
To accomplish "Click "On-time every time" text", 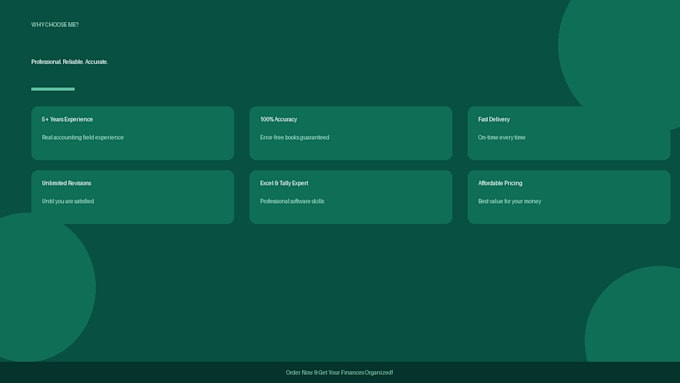I will (502, 137).
